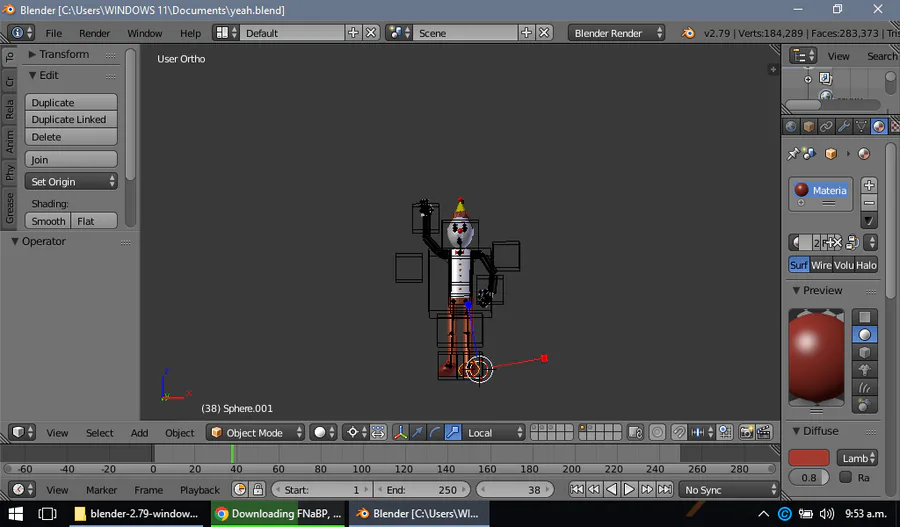Jump to the last frame

tap(665, 489)
